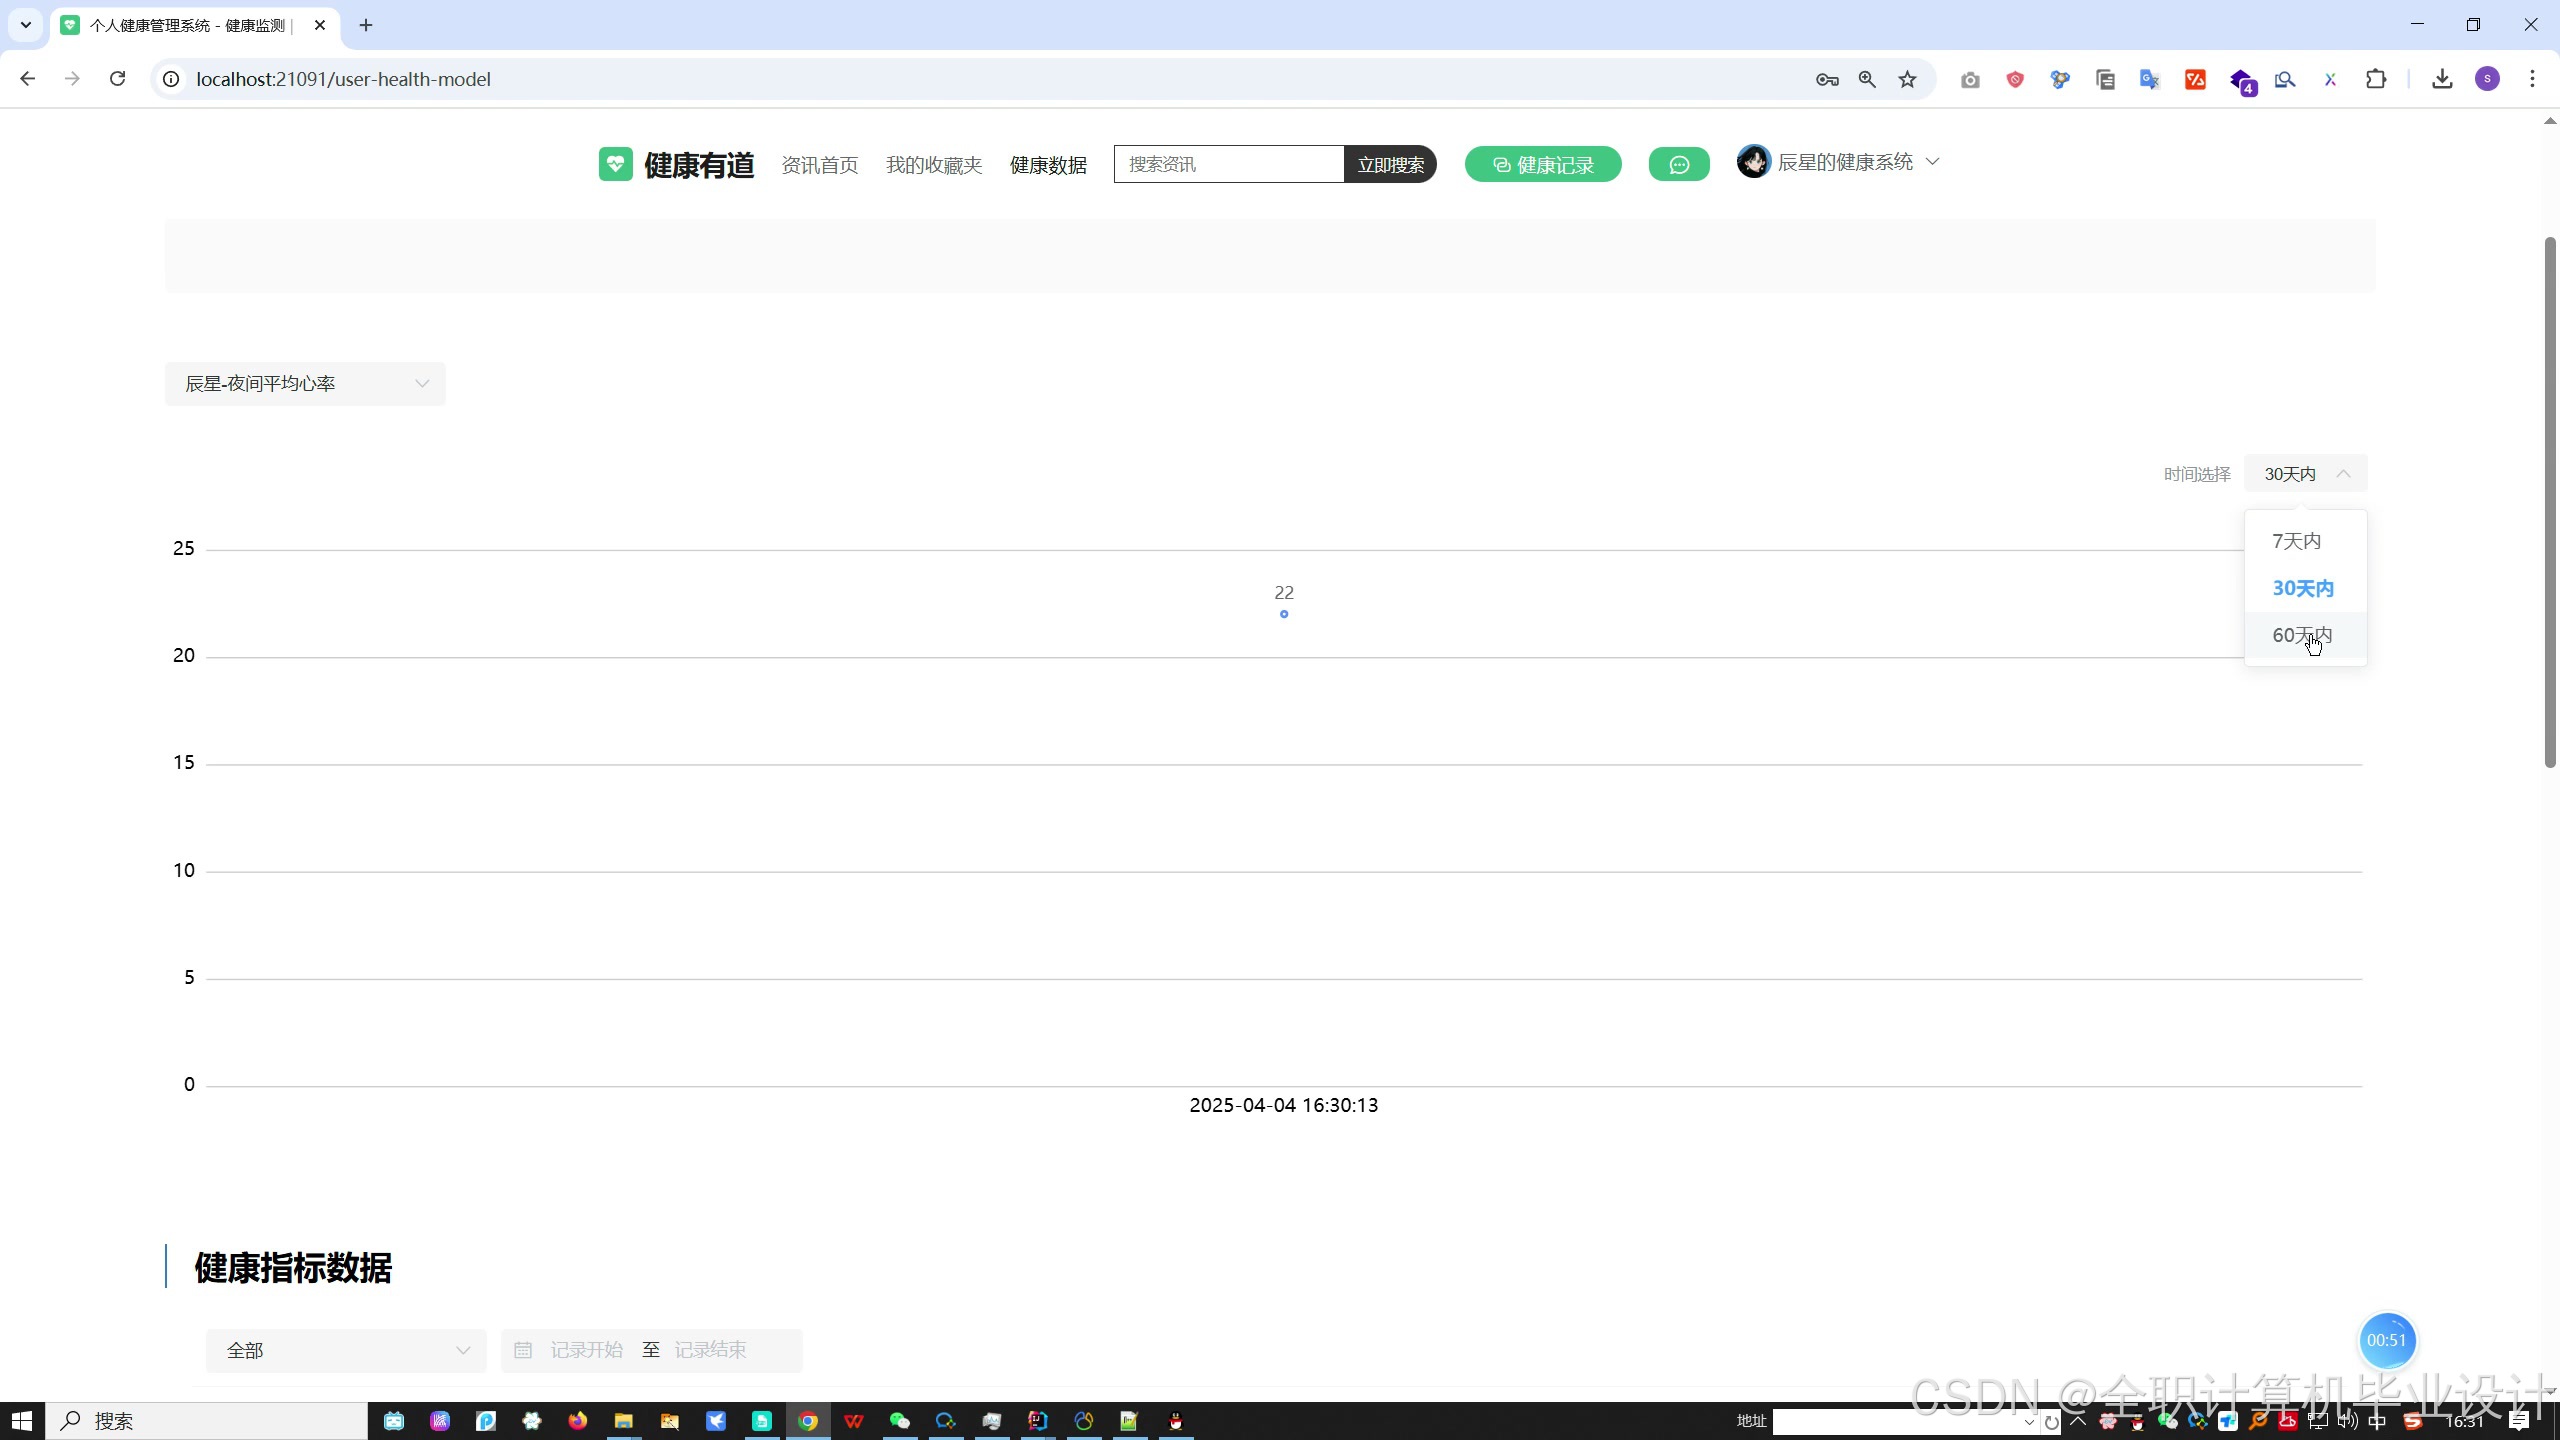Image resolution: width=2560 pixels, height=1440 pixels.
Task: Go to the 资讯首页 tab
Action: point(819,165)
